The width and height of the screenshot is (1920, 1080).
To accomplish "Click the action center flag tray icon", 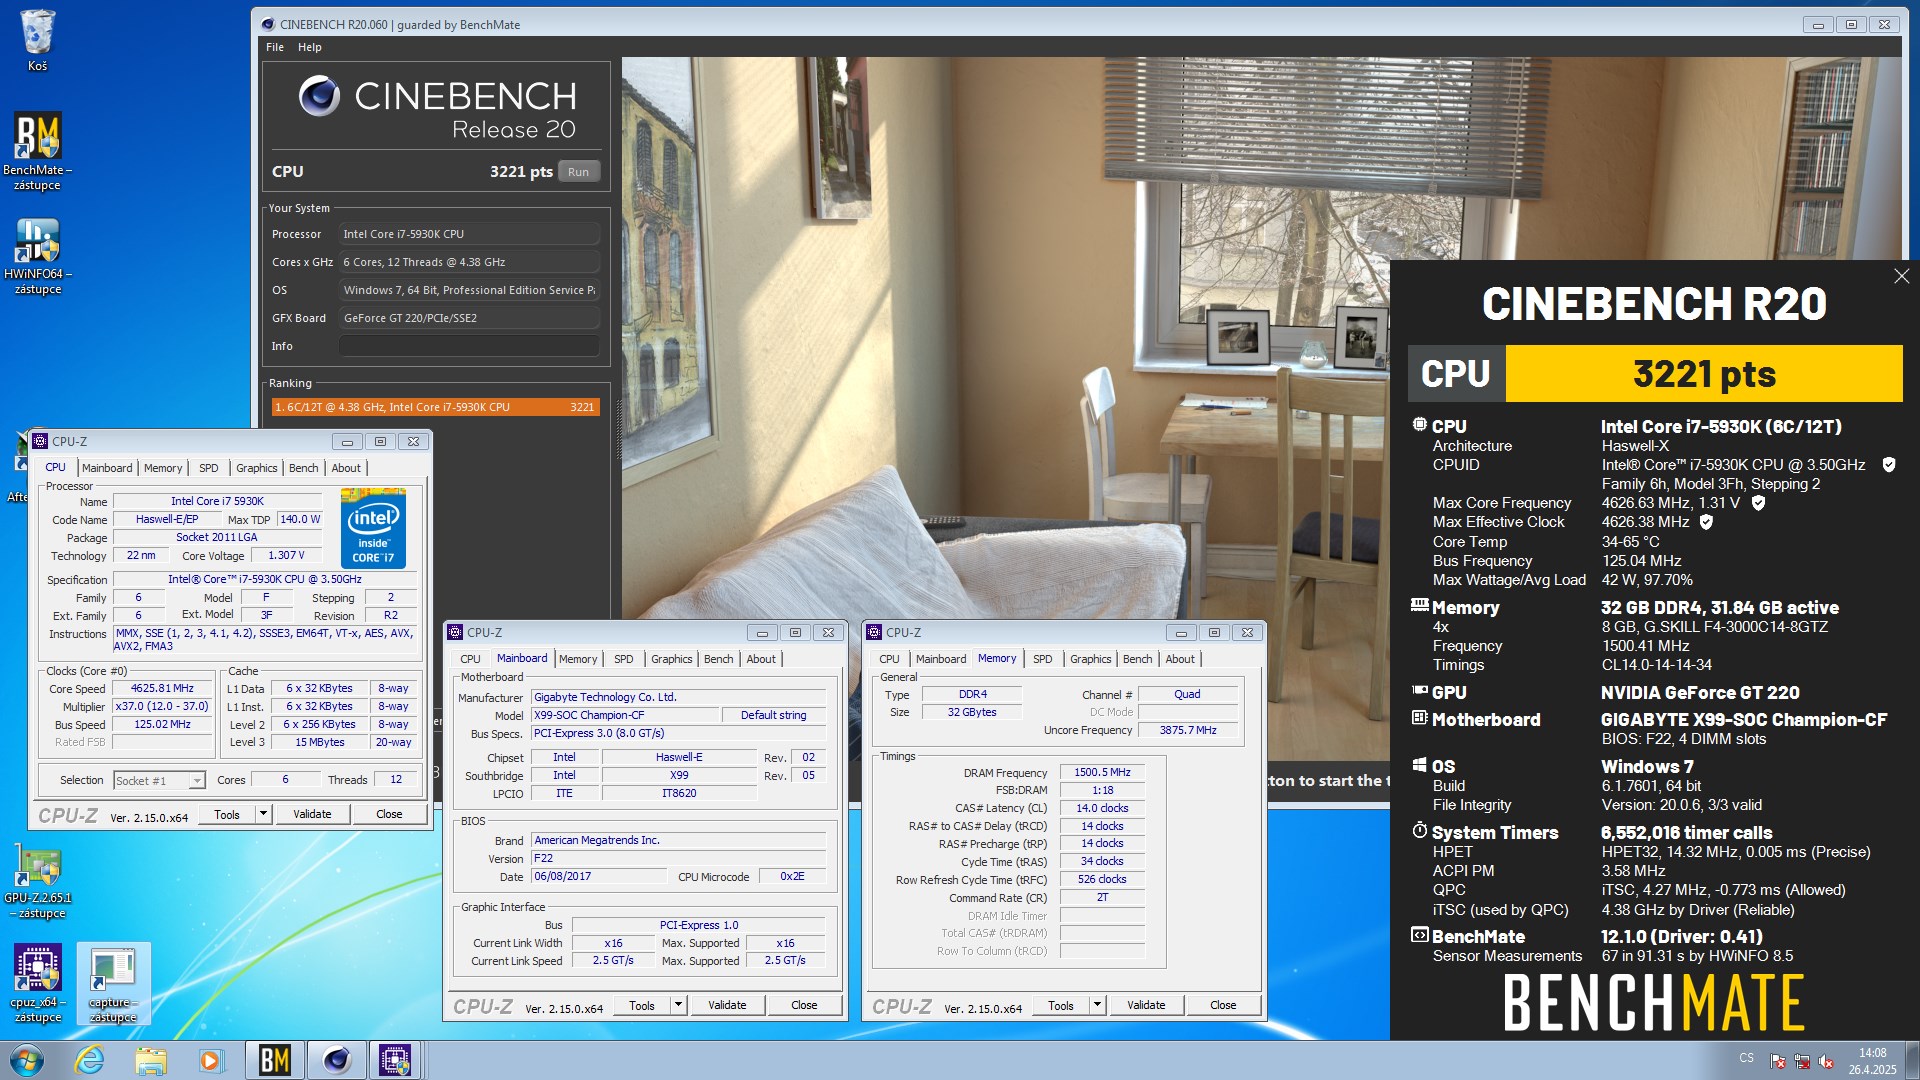I will tap(1778, 1062).
